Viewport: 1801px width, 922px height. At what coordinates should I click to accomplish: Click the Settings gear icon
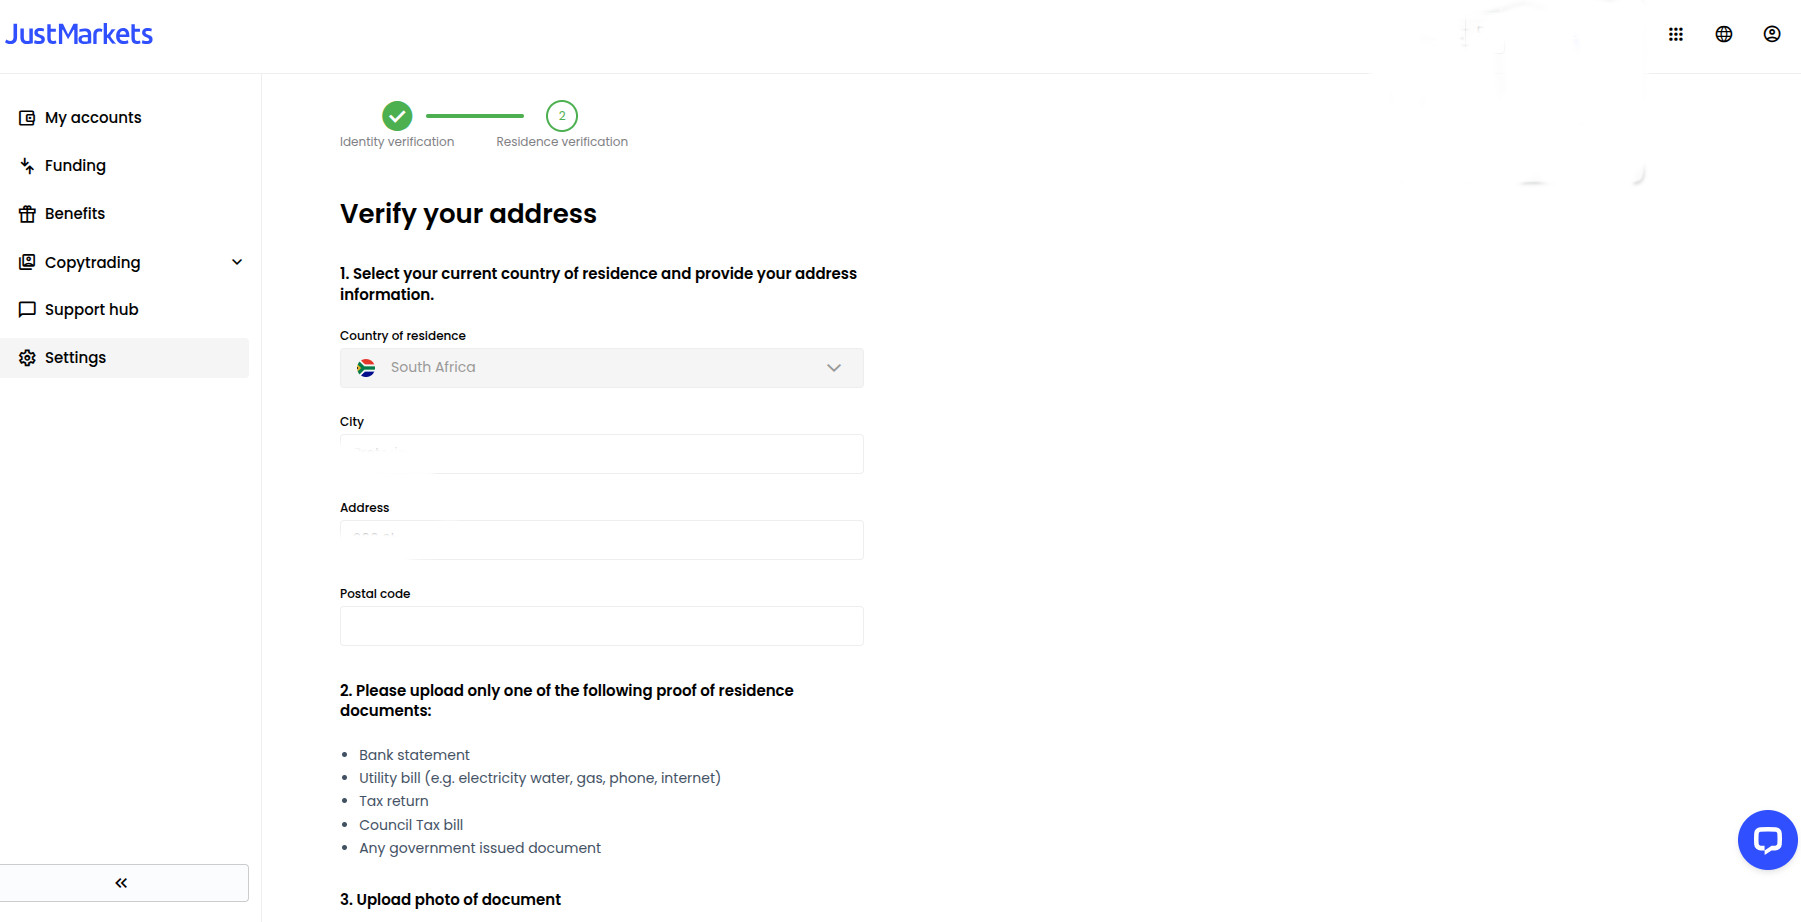pyautogui.click(x=26, y=357)
